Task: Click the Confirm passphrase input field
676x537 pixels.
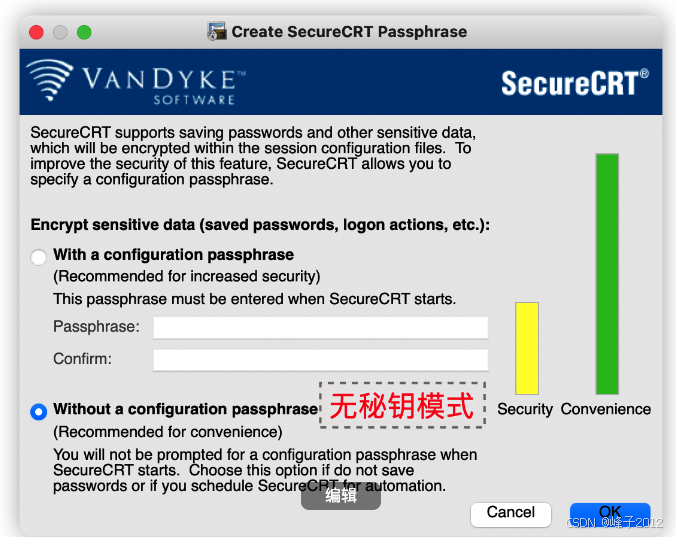Action: coord(321,360)
